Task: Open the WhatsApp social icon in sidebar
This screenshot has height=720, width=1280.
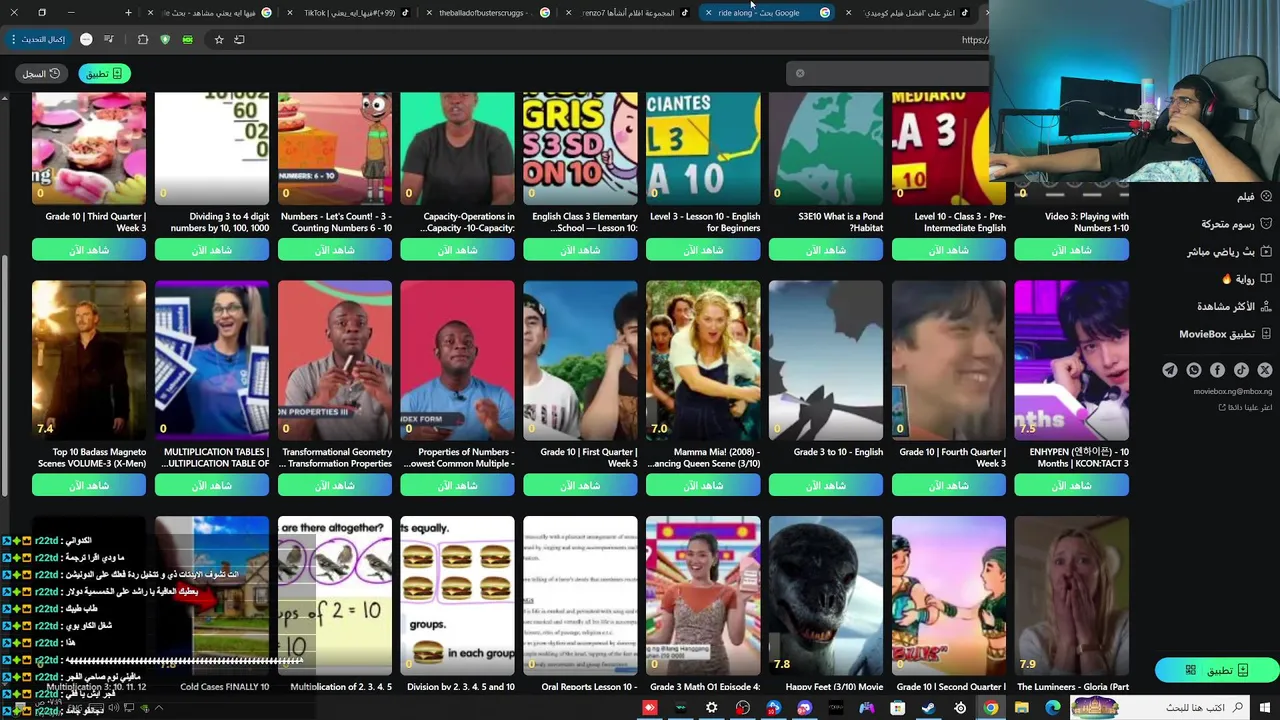Action: click(1194, 370)
